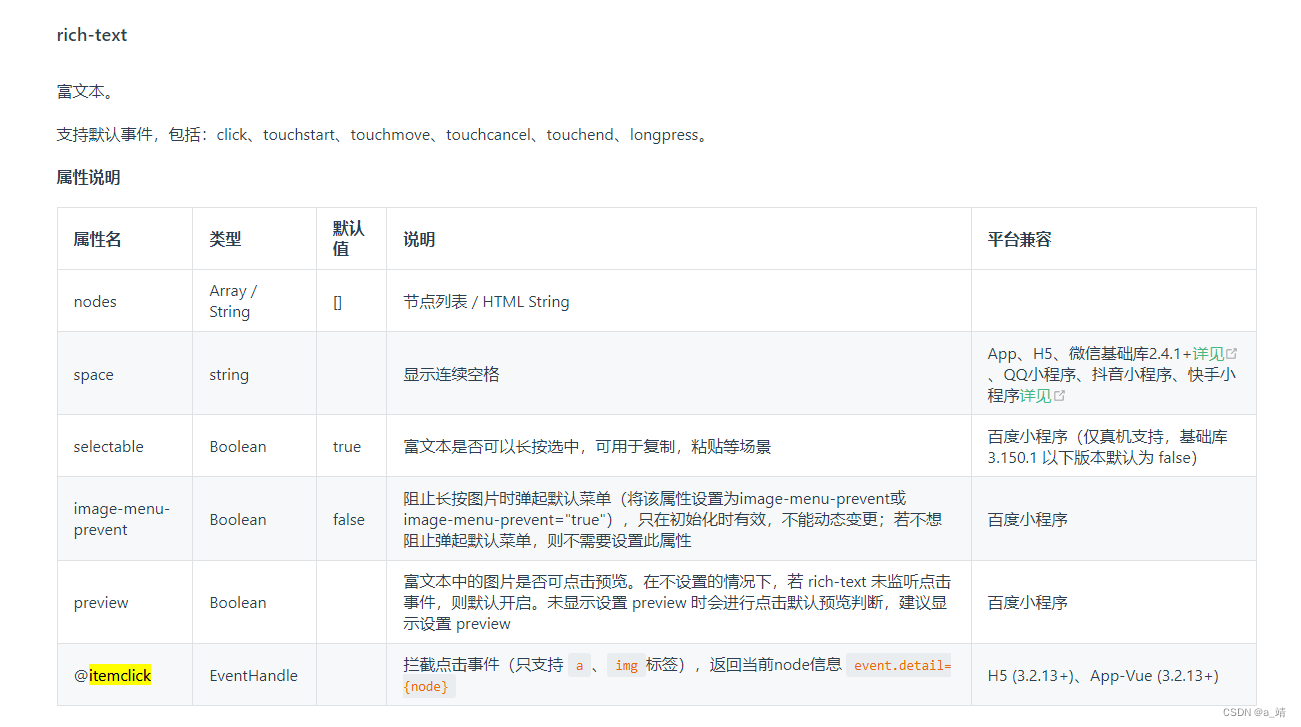Click external-link icon beside 快手小程序 详见
Image resolution: width=1301 pixels, height=727 pixels.
[x=1060, y=396]
